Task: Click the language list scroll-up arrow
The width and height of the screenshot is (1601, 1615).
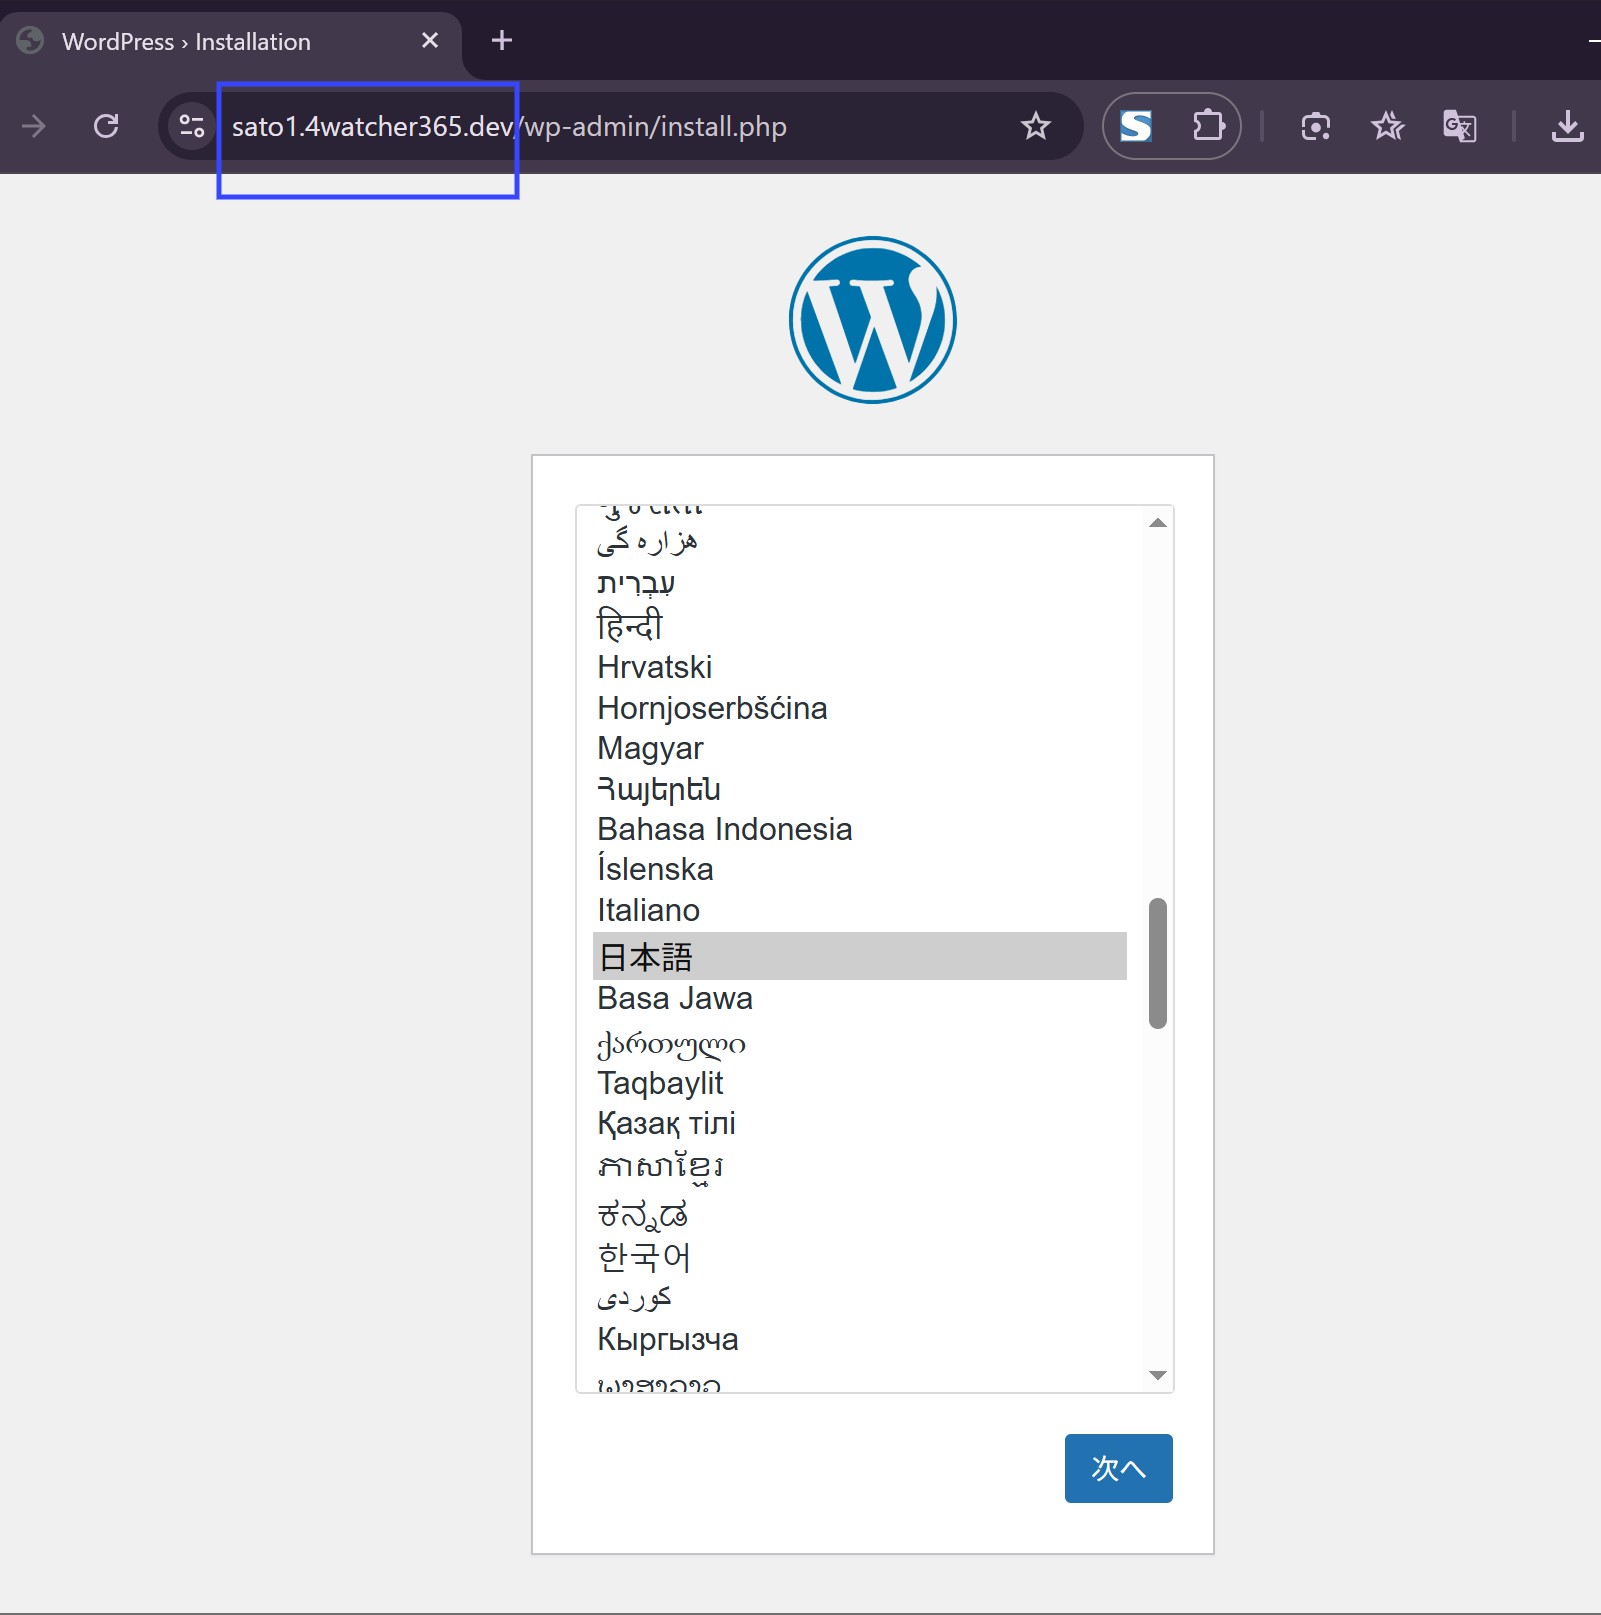Action: point(1158,523)
